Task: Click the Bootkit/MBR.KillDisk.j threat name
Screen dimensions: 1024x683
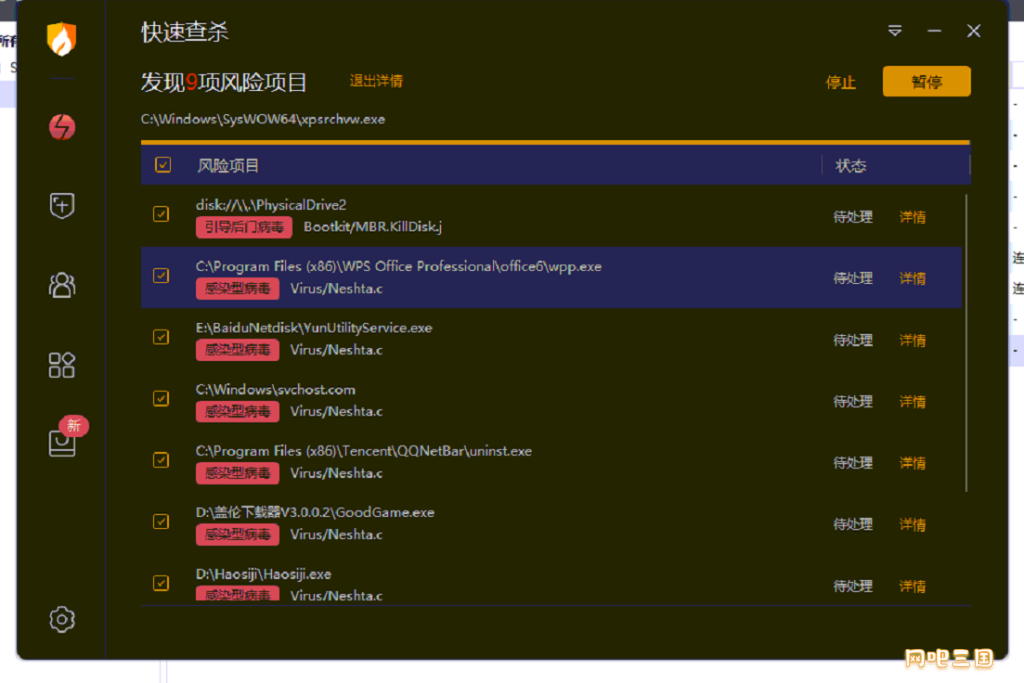Action: coord(373,227)
